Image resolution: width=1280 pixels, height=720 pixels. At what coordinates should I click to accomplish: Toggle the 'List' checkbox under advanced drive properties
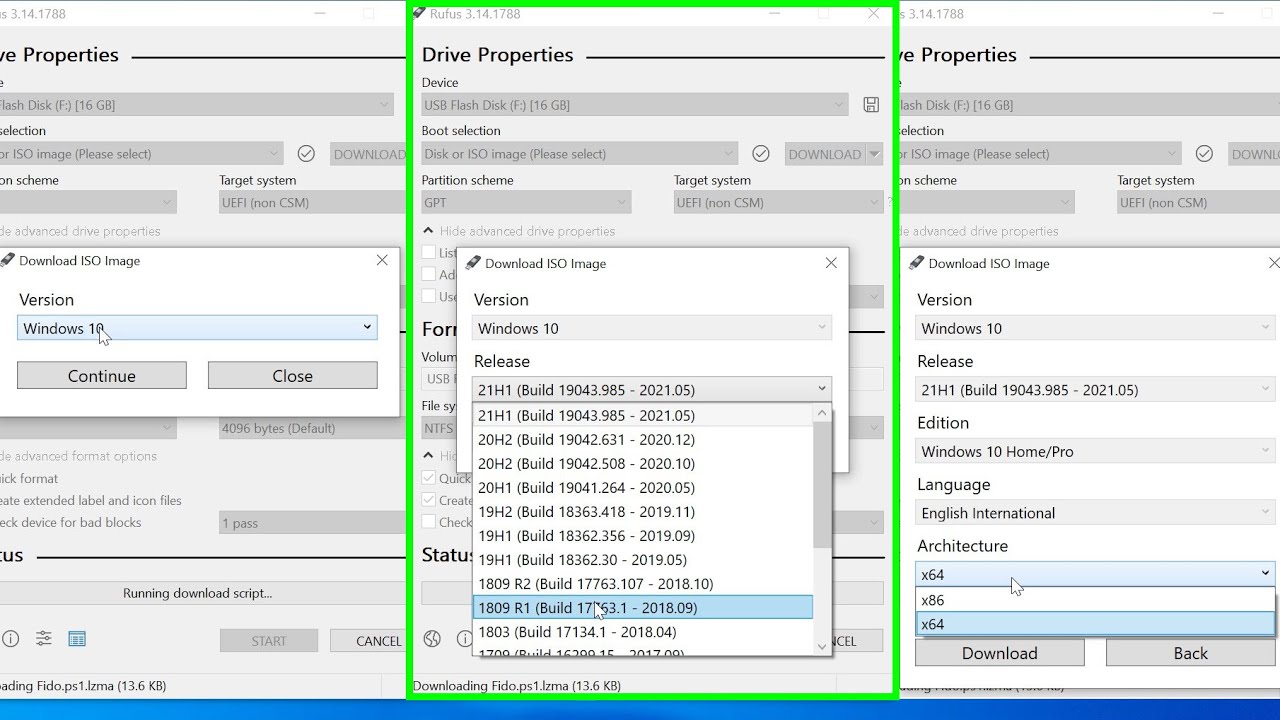click(x=429, y=253)
